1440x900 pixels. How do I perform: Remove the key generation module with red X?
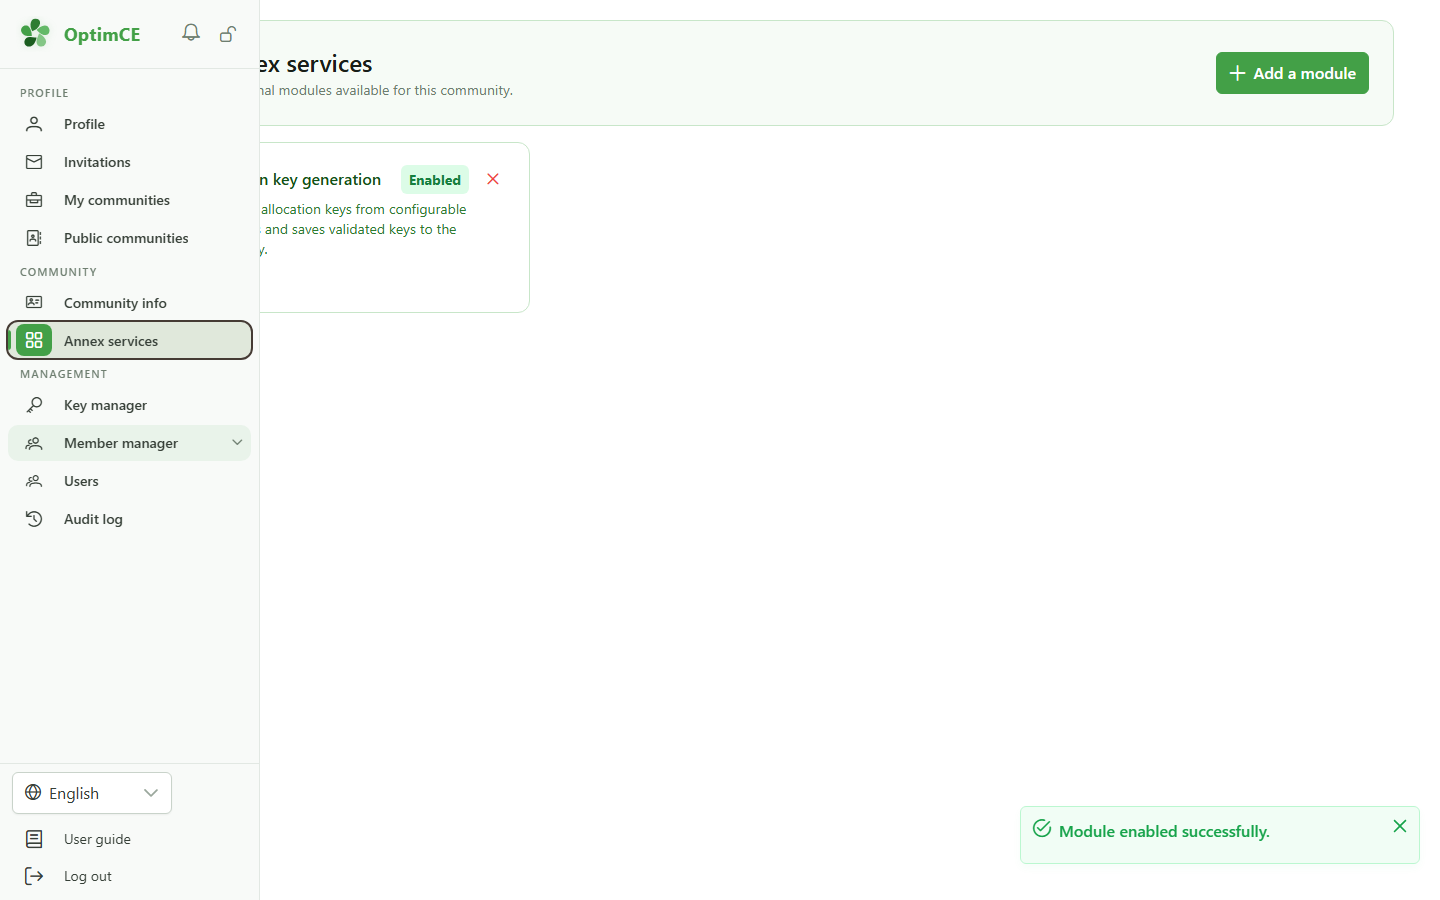[x=493, y=179]
